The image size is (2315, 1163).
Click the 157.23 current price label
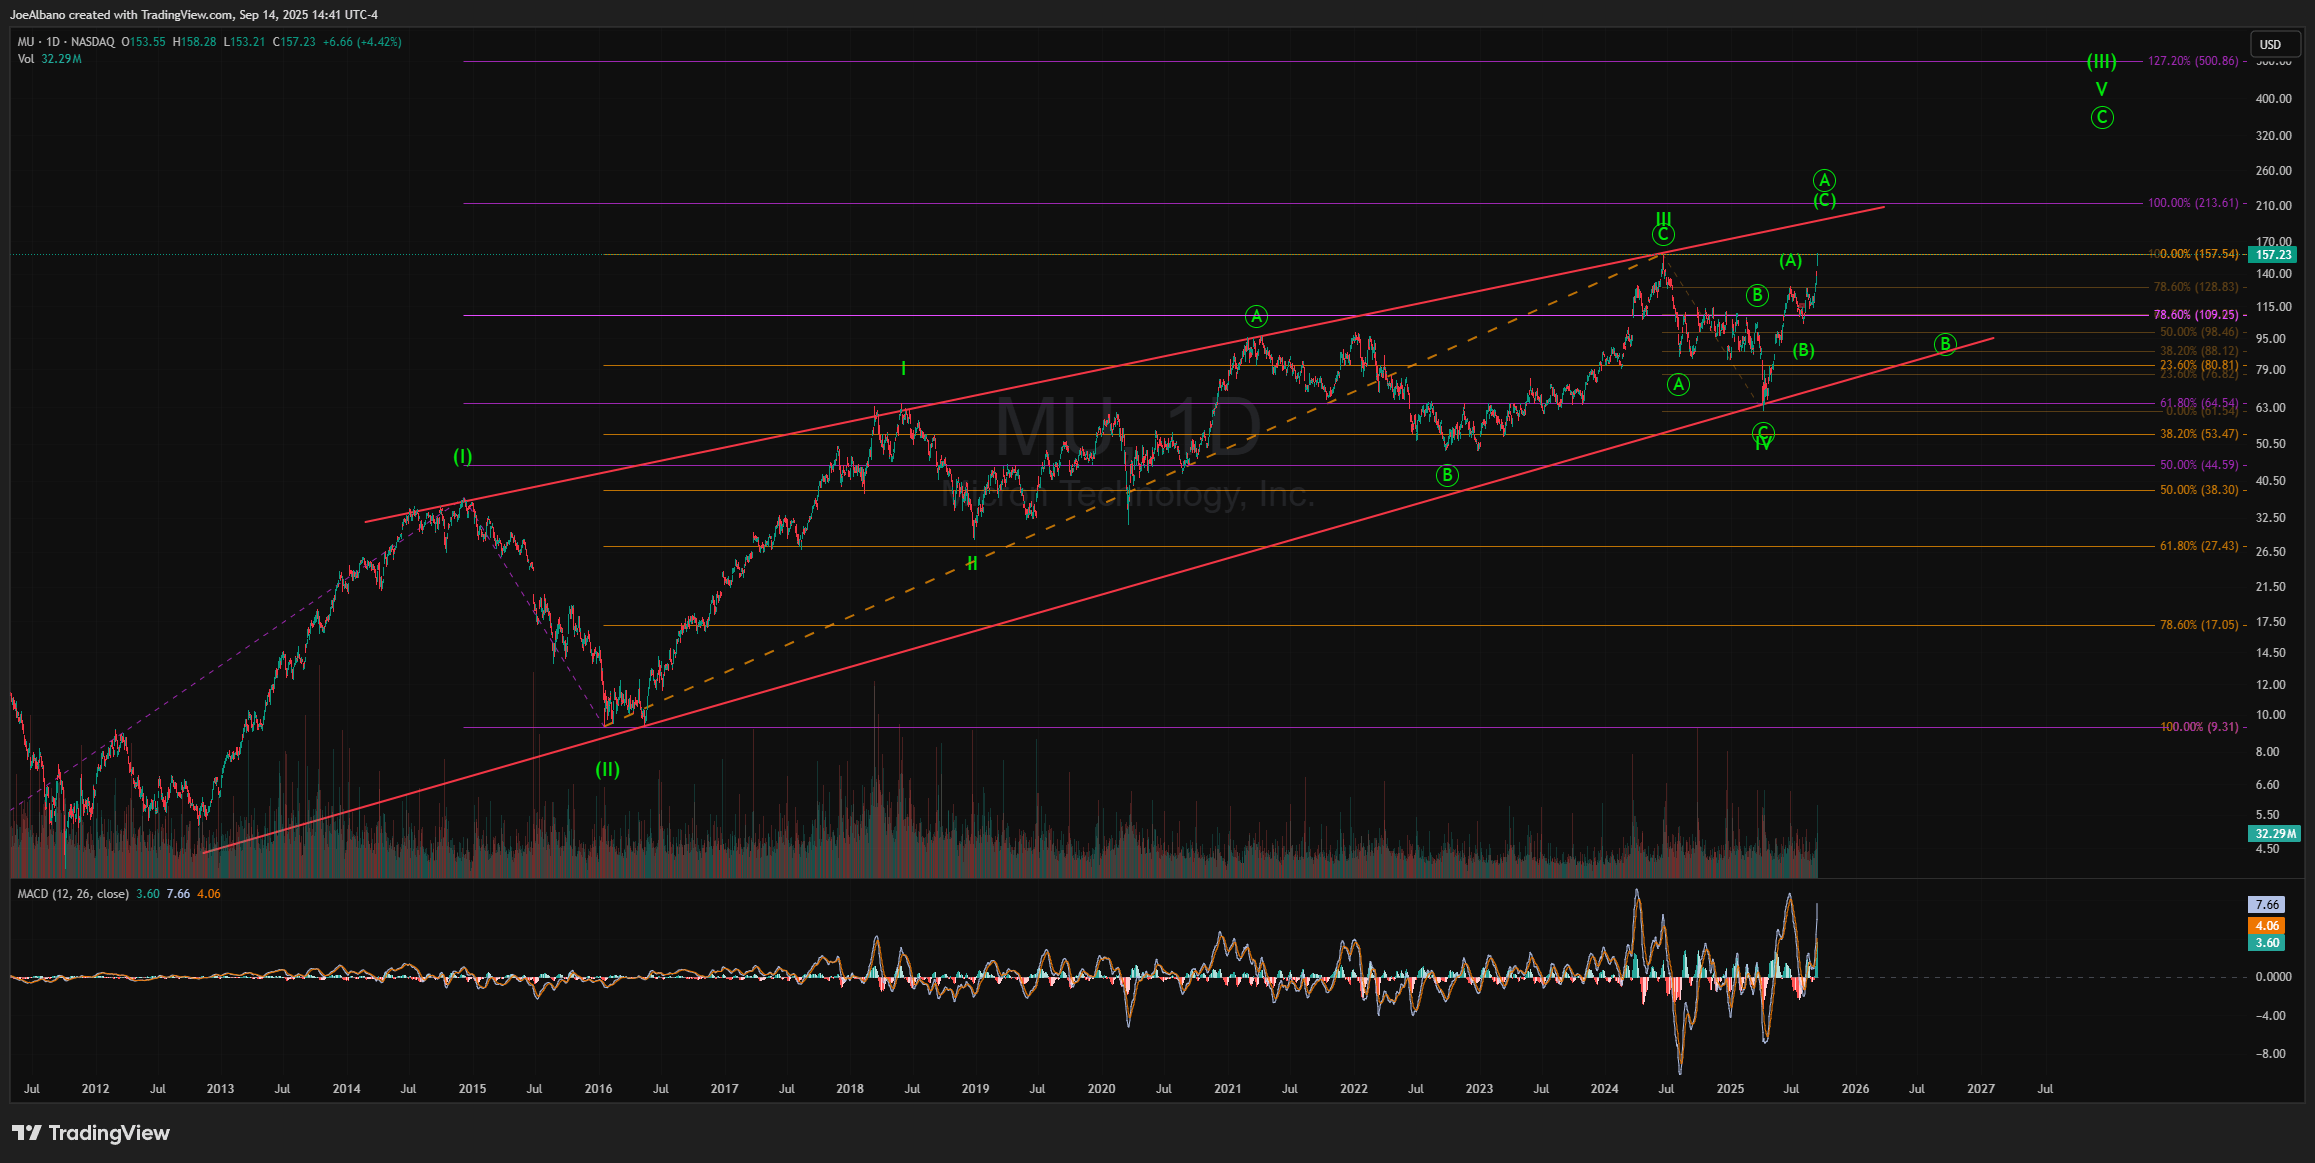pos(2272,255)
